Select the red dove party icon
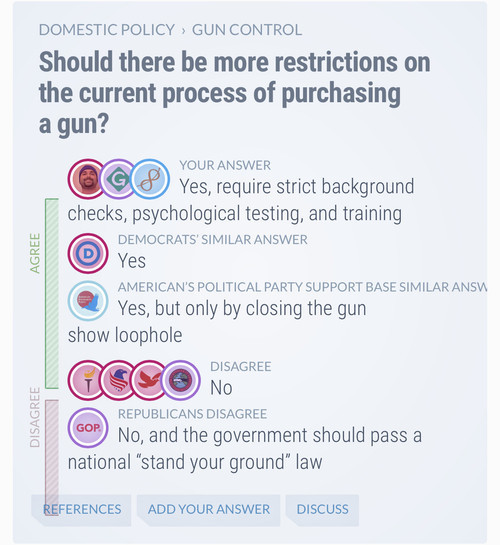This screenshot has width=500, height=545. tap(149, 380)
